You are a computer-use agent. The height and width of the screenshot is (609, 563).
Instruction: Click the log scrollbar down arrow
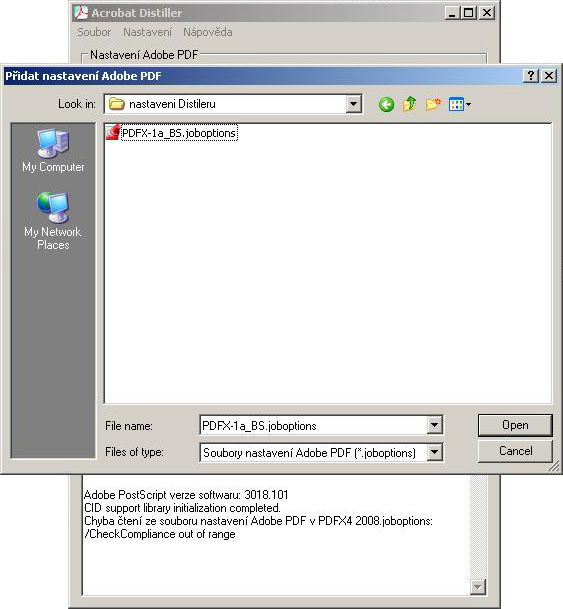[477, 586]
